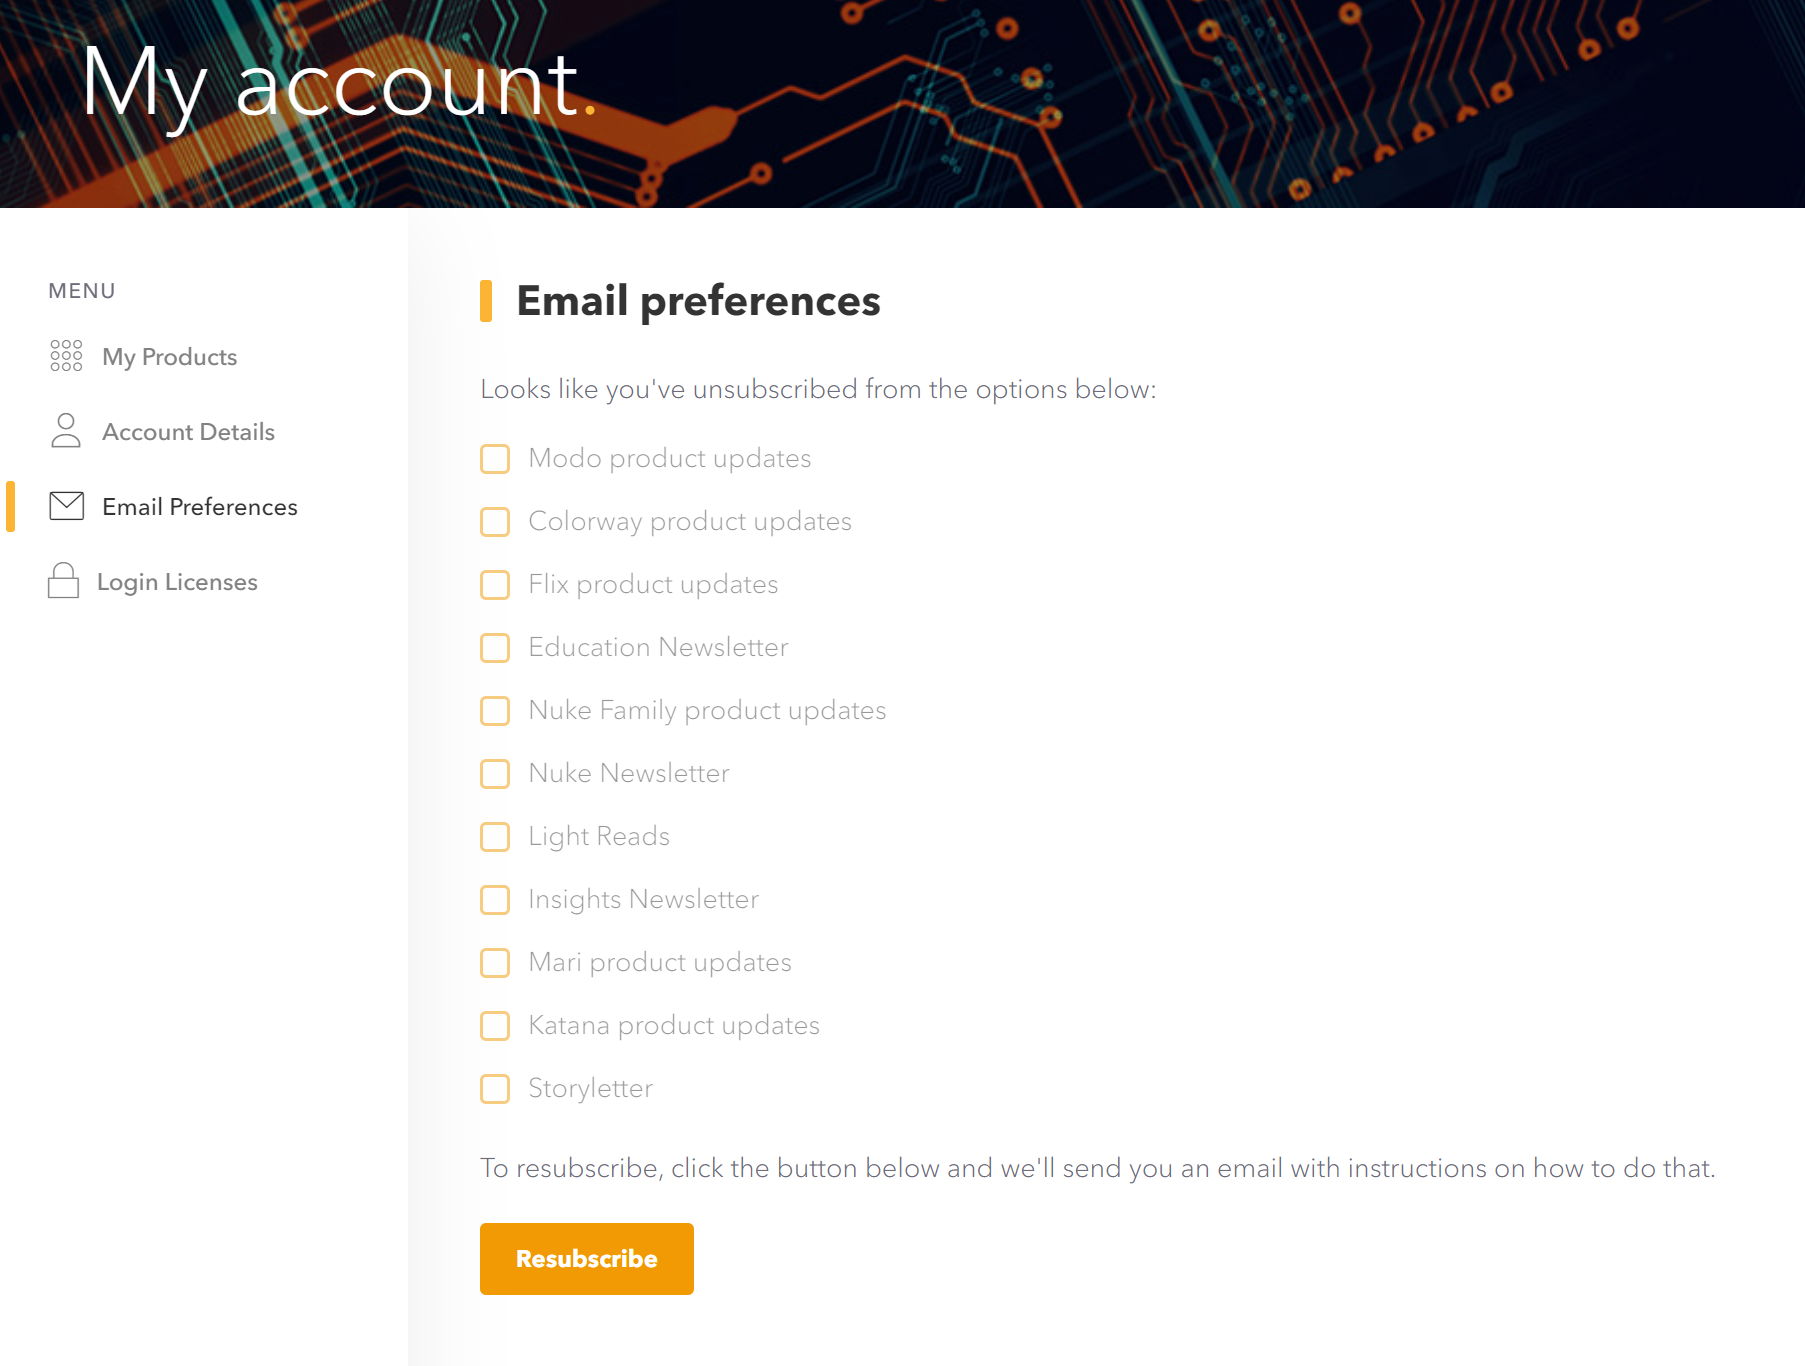
Task: Check Nuke Family product updates box
Action: pos(495,711)
